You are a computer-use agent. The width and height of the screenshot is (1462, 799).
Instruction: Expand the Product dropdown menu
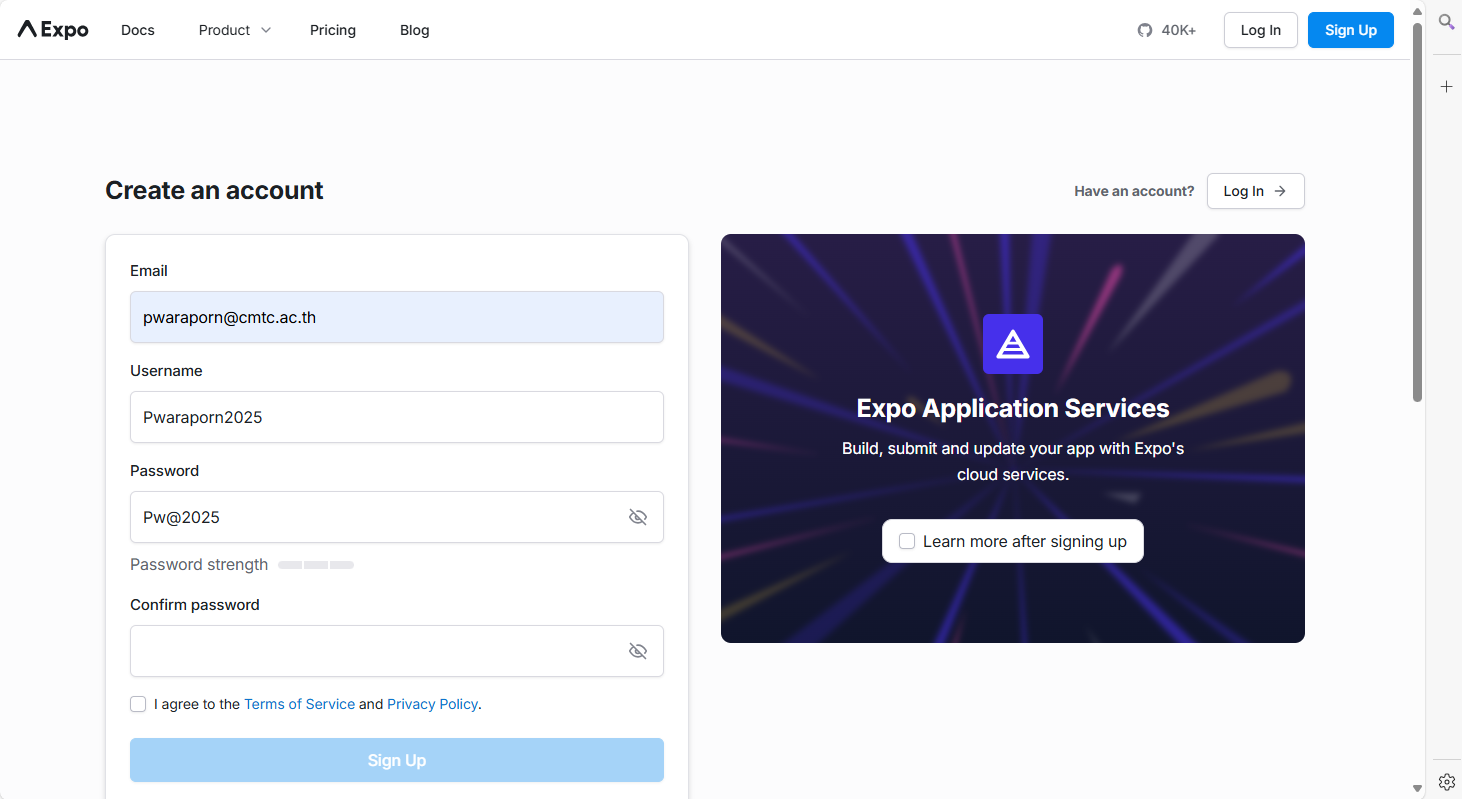[235, 30]
